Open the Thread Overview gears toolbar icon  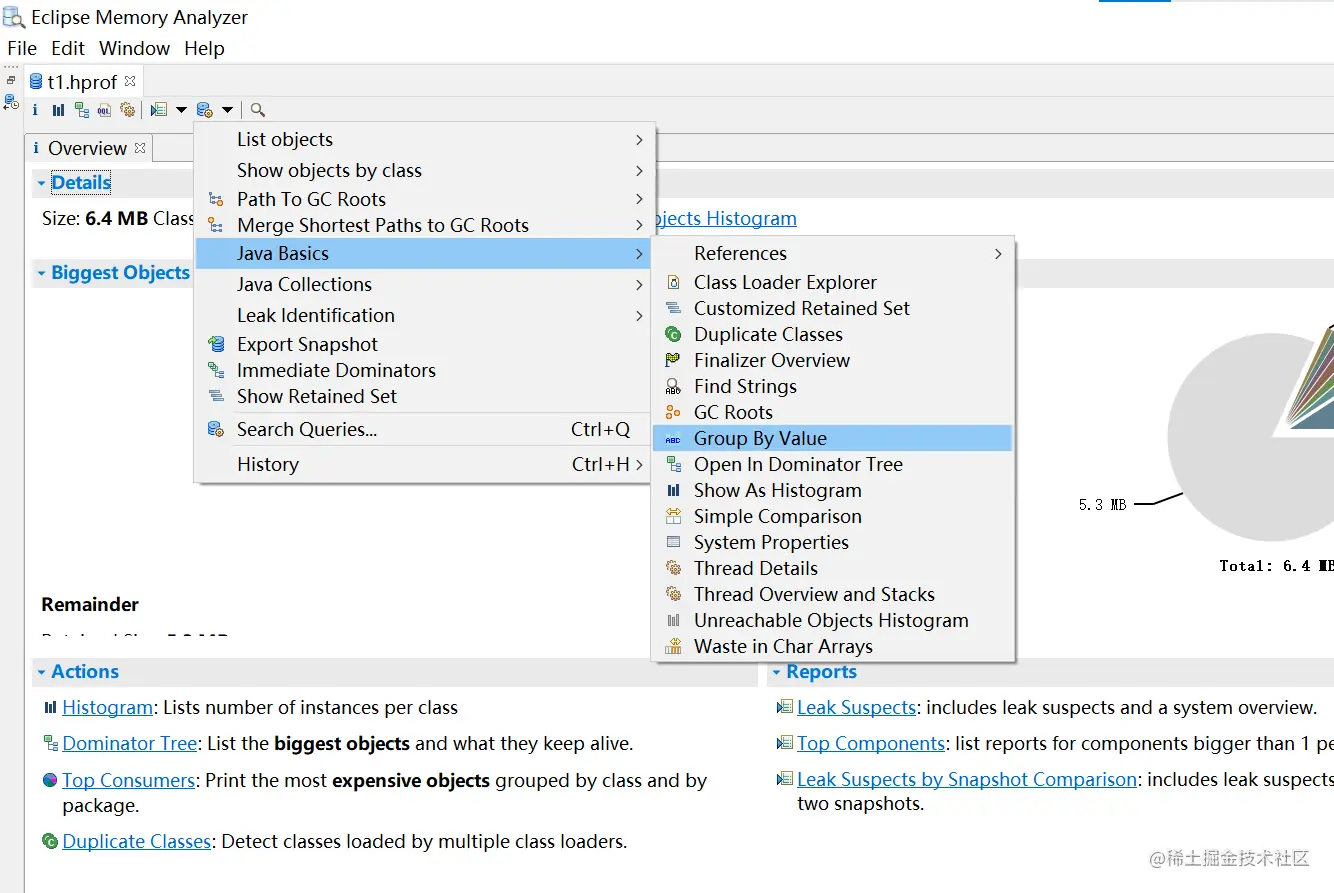pos(127,110)
